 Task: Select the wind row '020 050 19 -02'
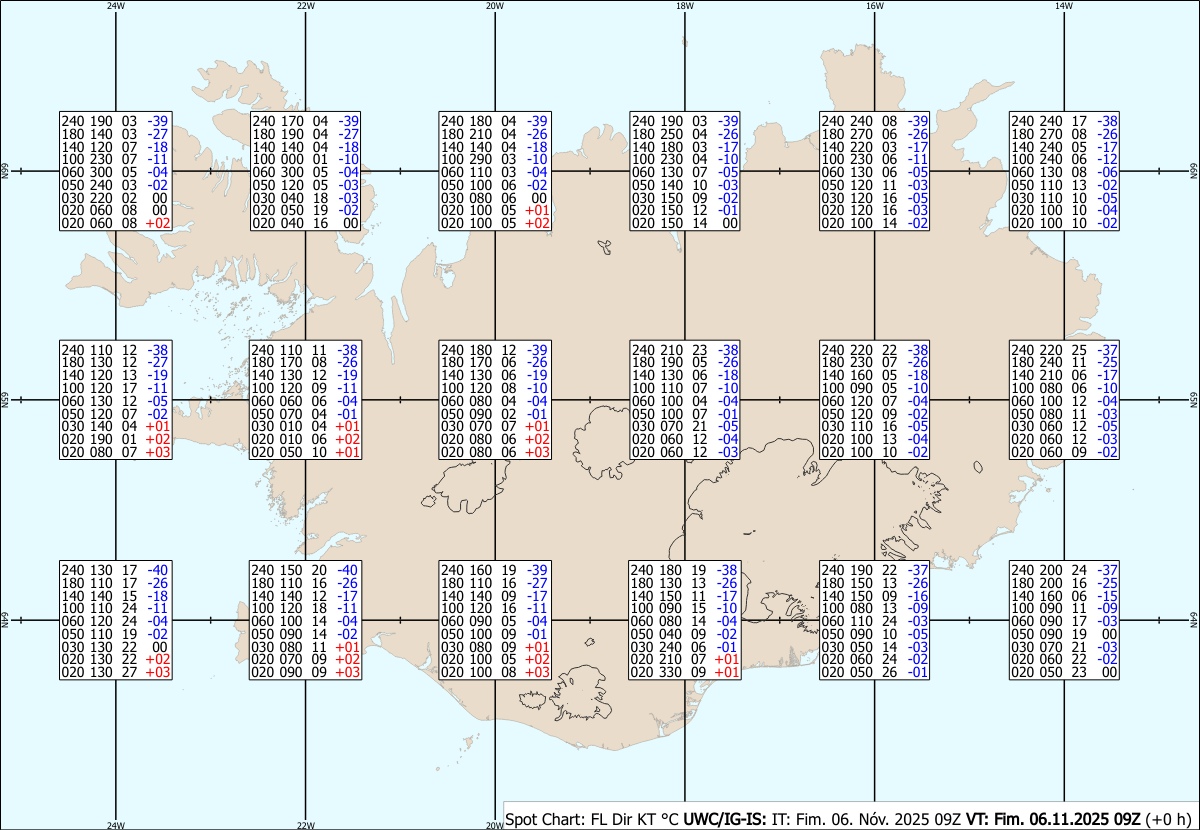pyautogui.click(x=305, y=211)
